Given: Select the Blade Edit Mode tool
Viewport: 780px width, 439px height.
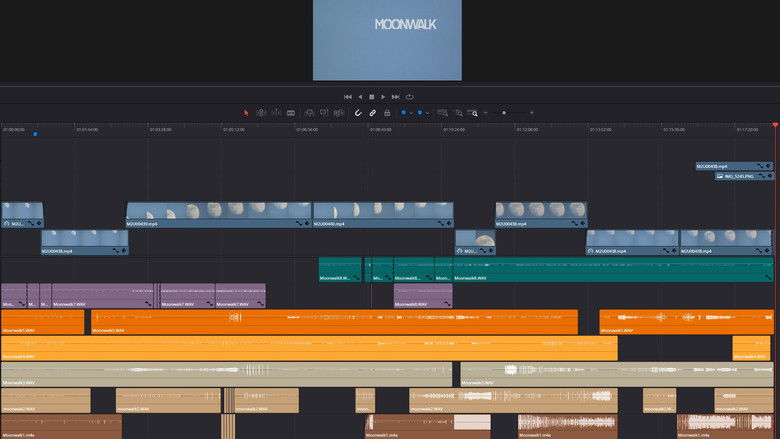Looking at the screenshot, I should pyautogui.click(x=291, y=113).
